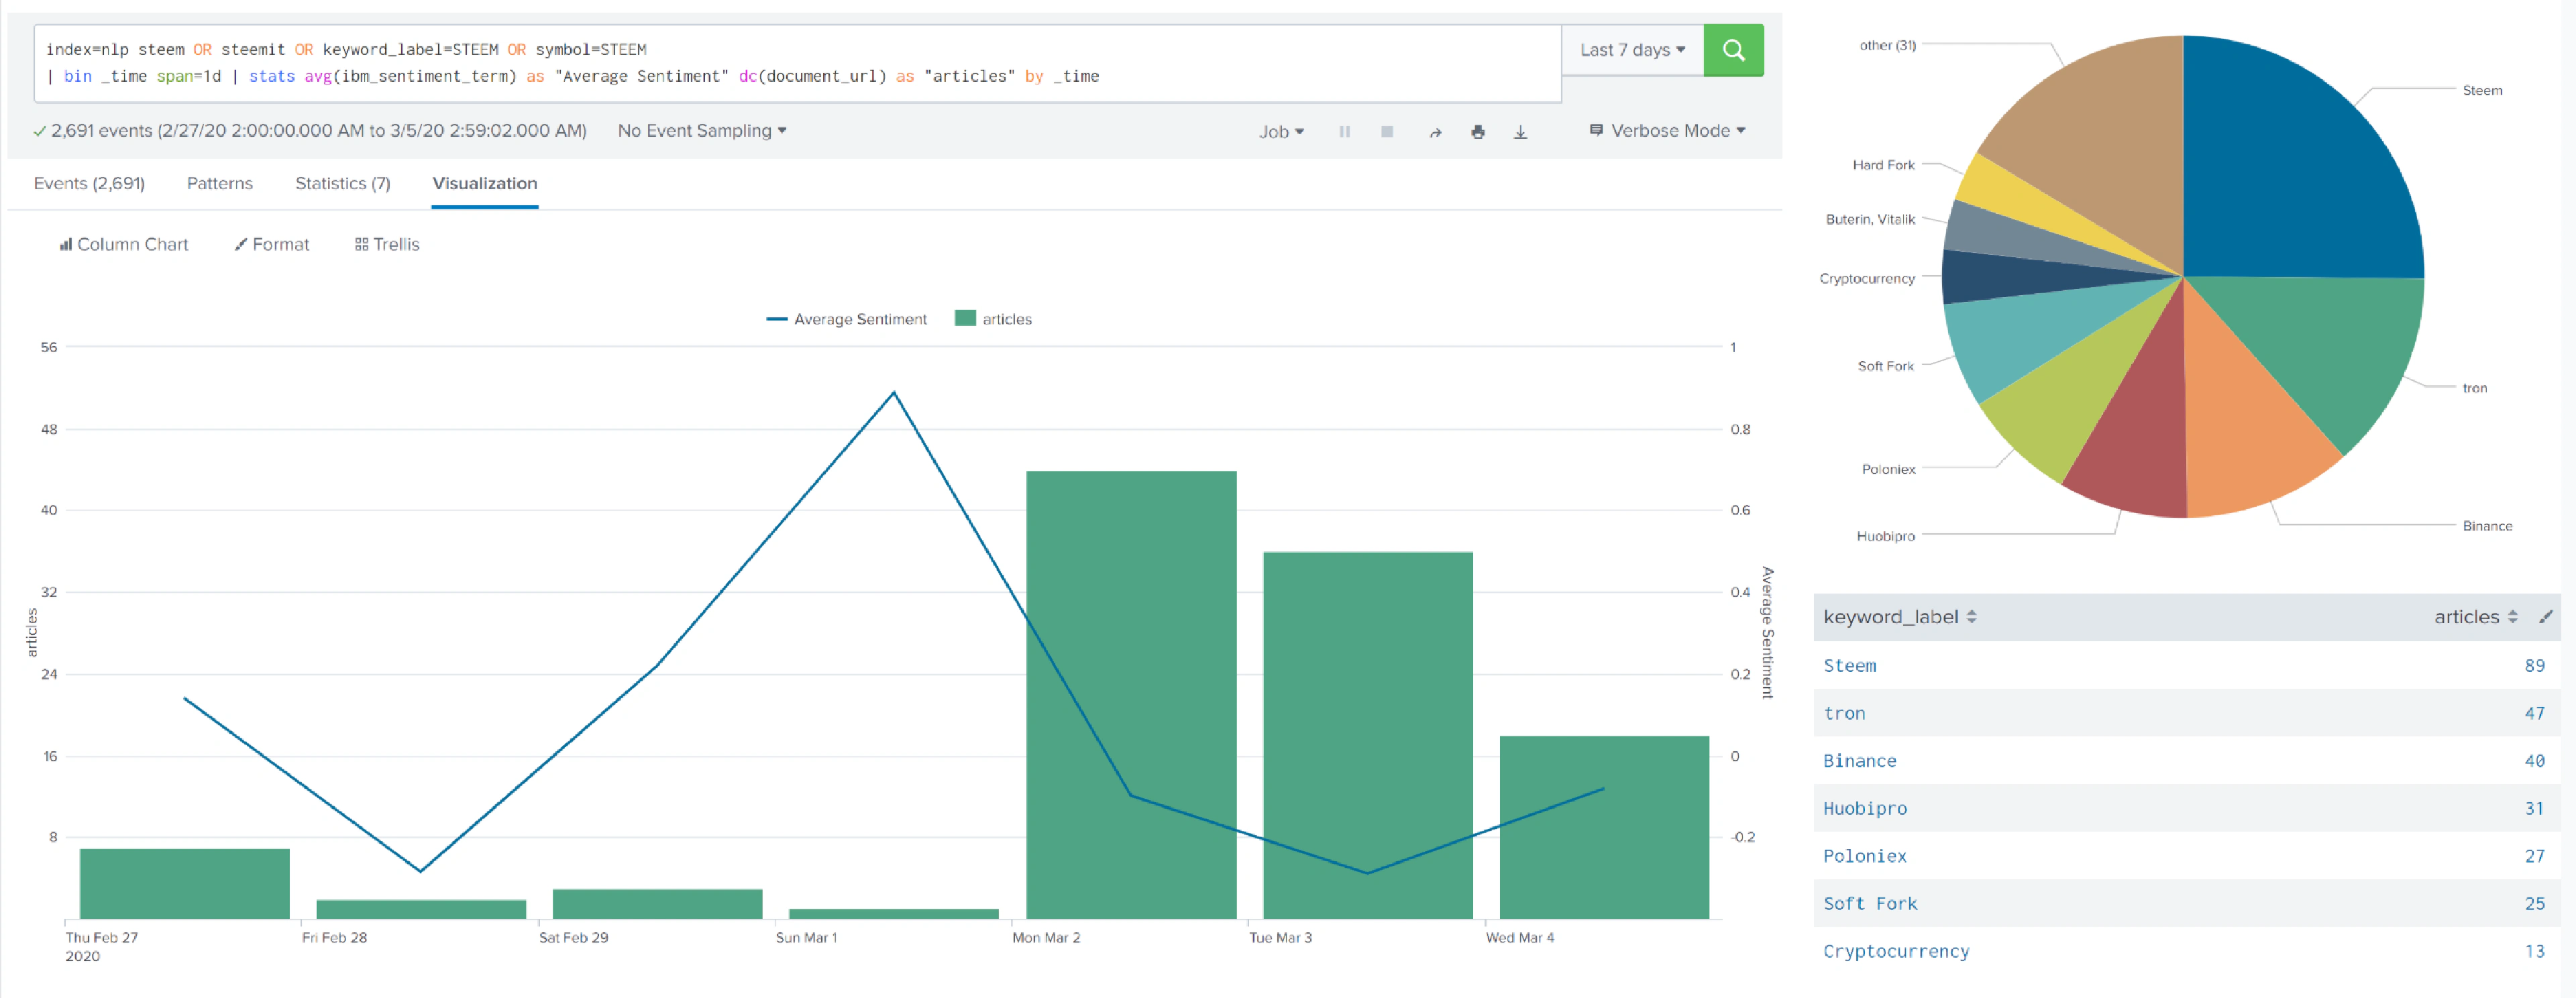Click the Wed Mar 4 articles bar

click(1604, 828)
